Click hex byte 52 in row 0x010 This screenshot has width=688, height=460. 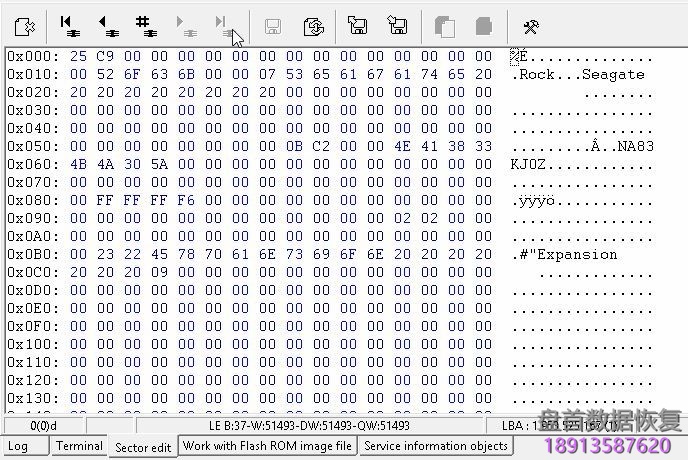[105, 74]
